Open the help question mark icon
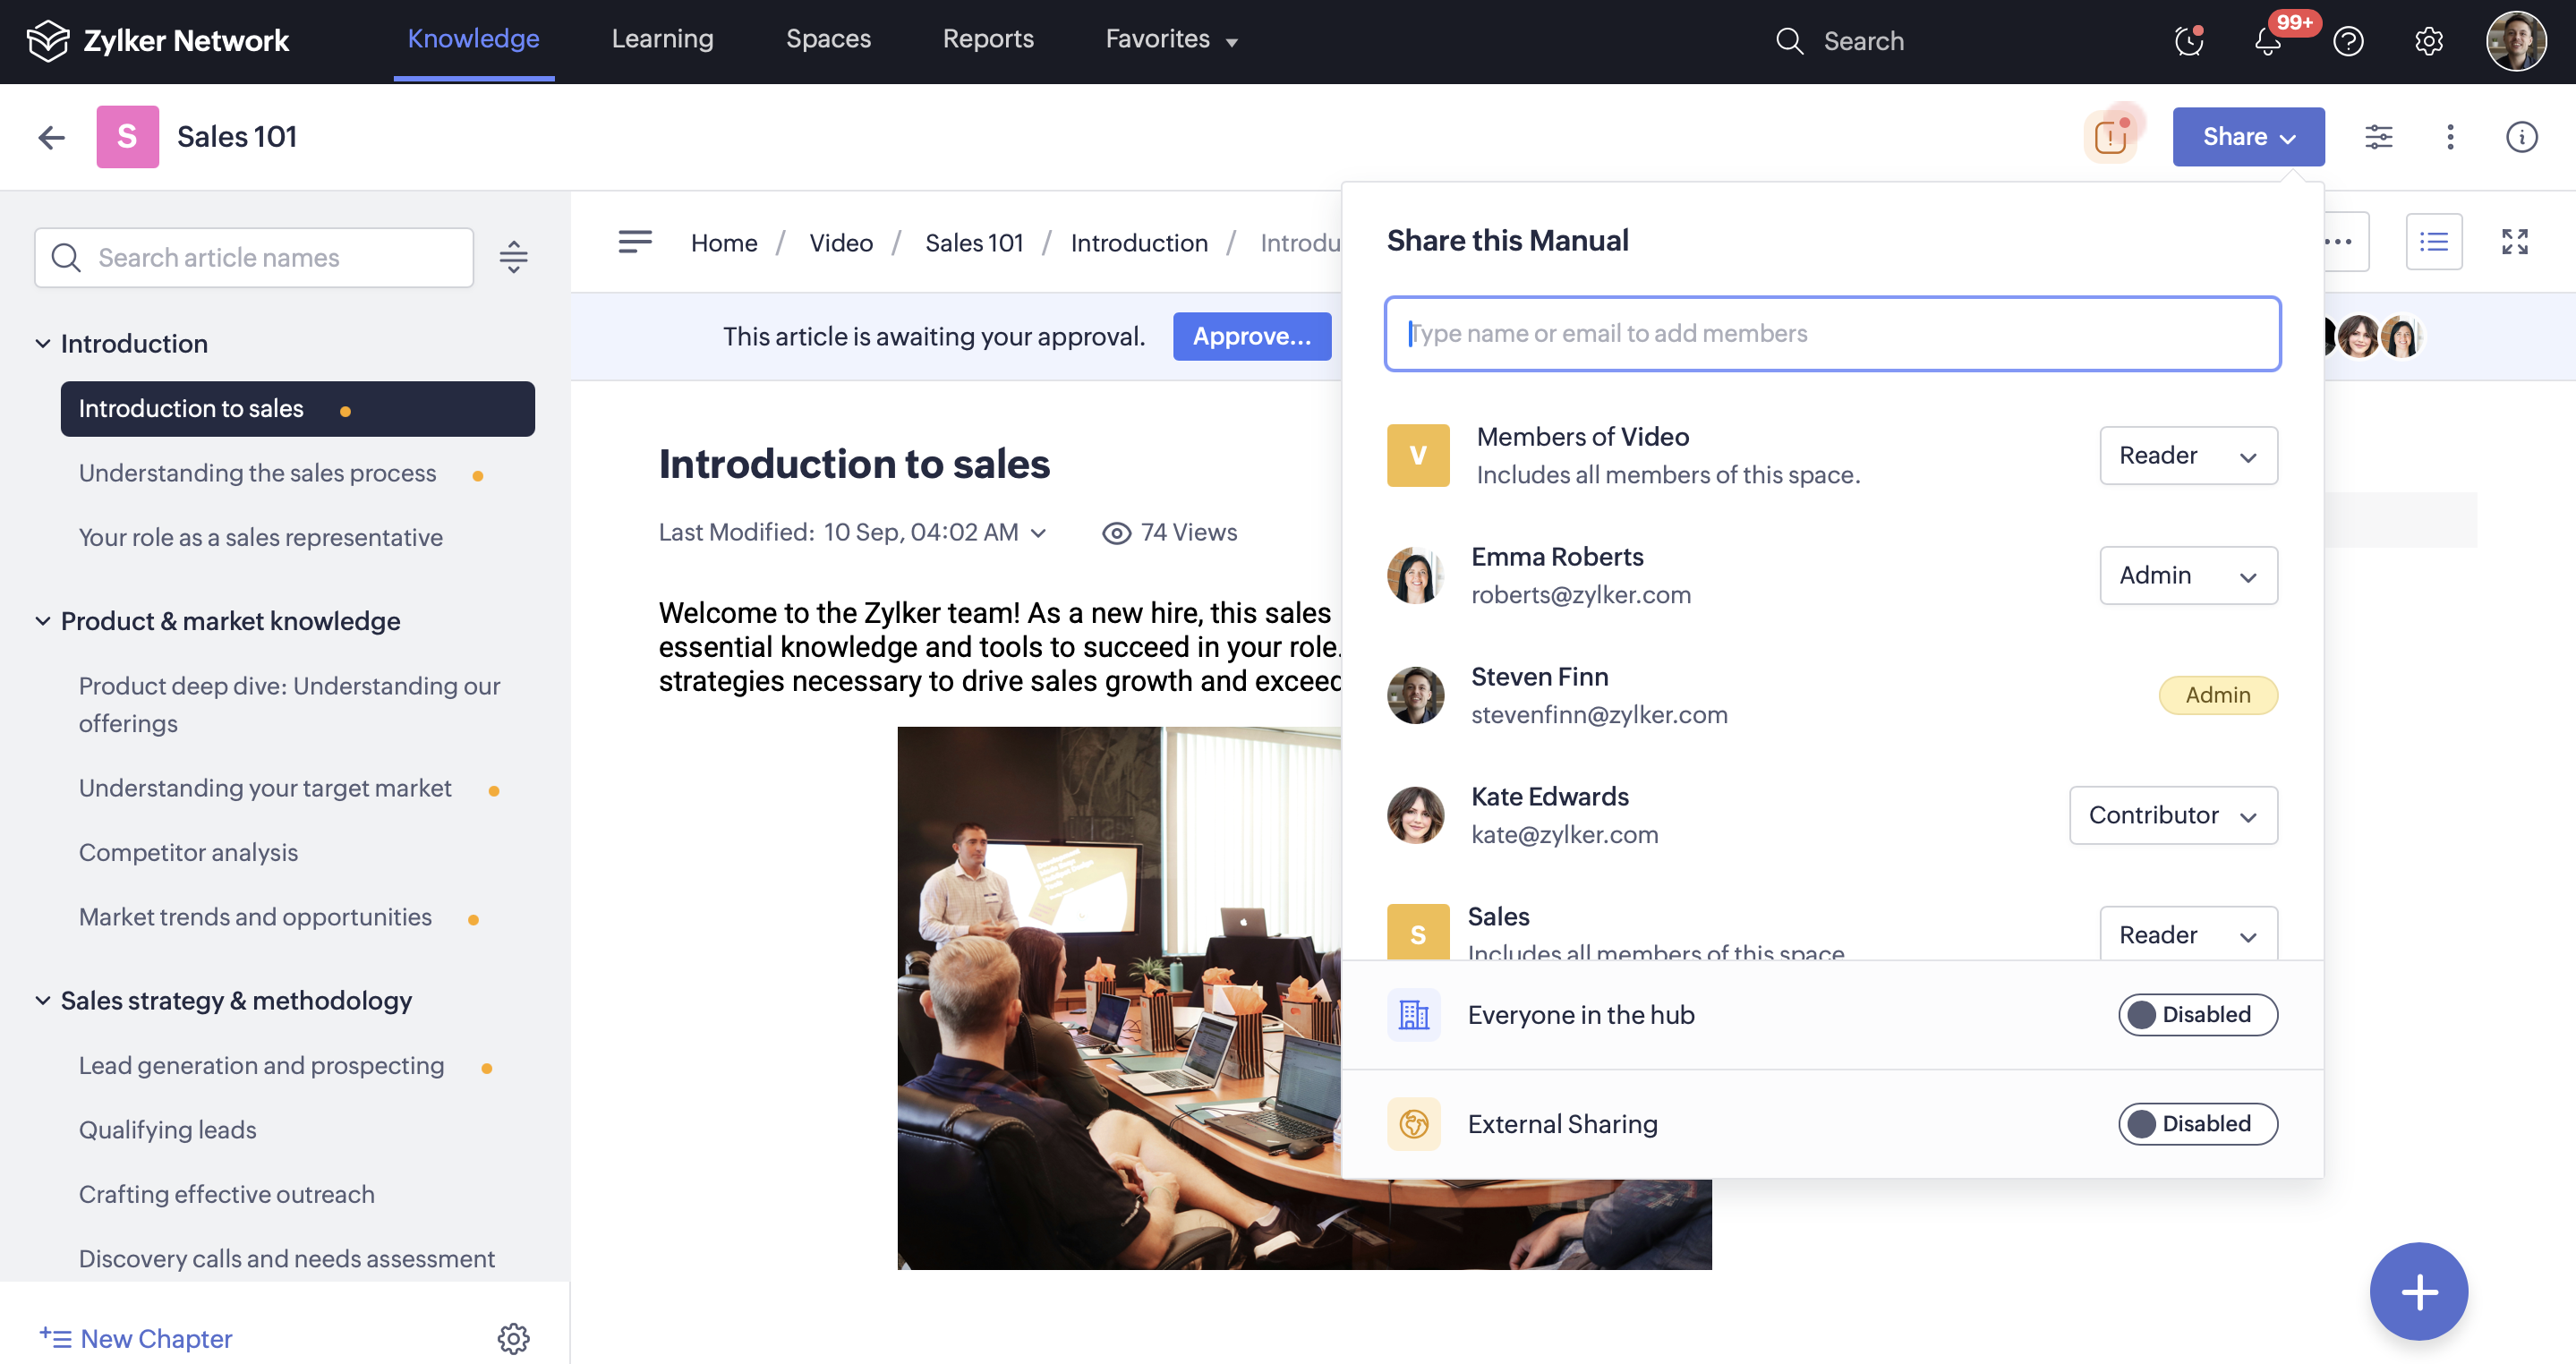The image size is (2576, 1364). pos(2348,41)
